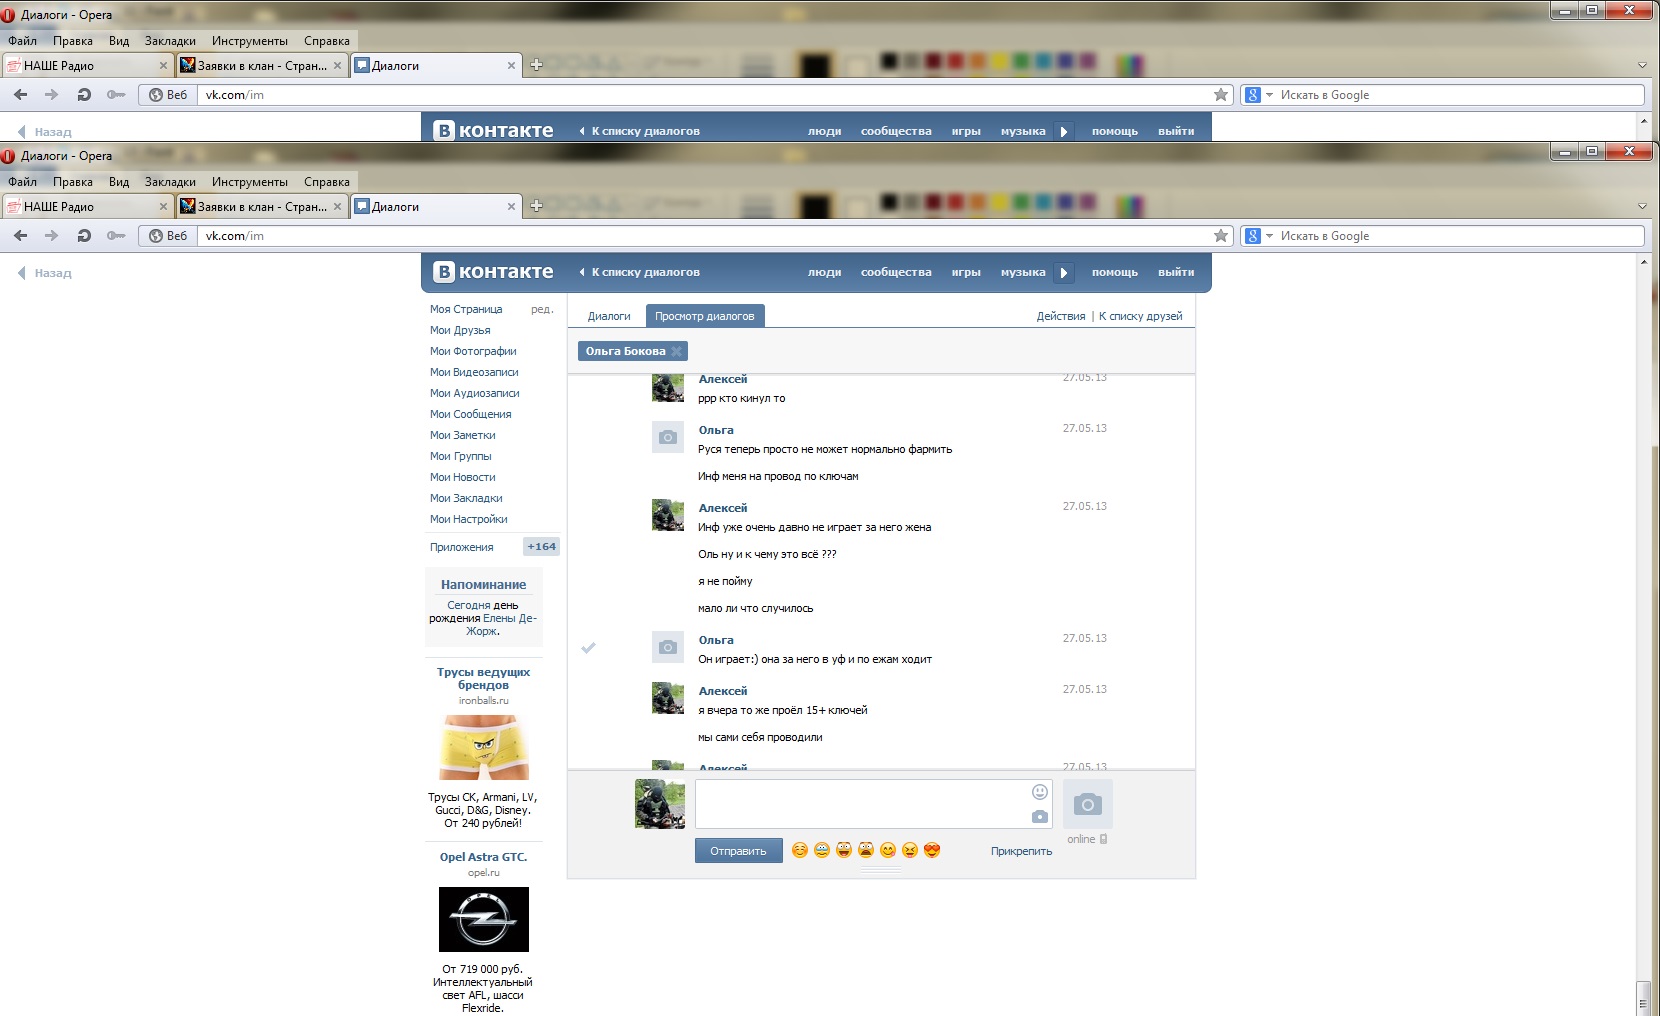Open the Действия actions menu
The image size is (1660, 1016).
[1061, 316]
